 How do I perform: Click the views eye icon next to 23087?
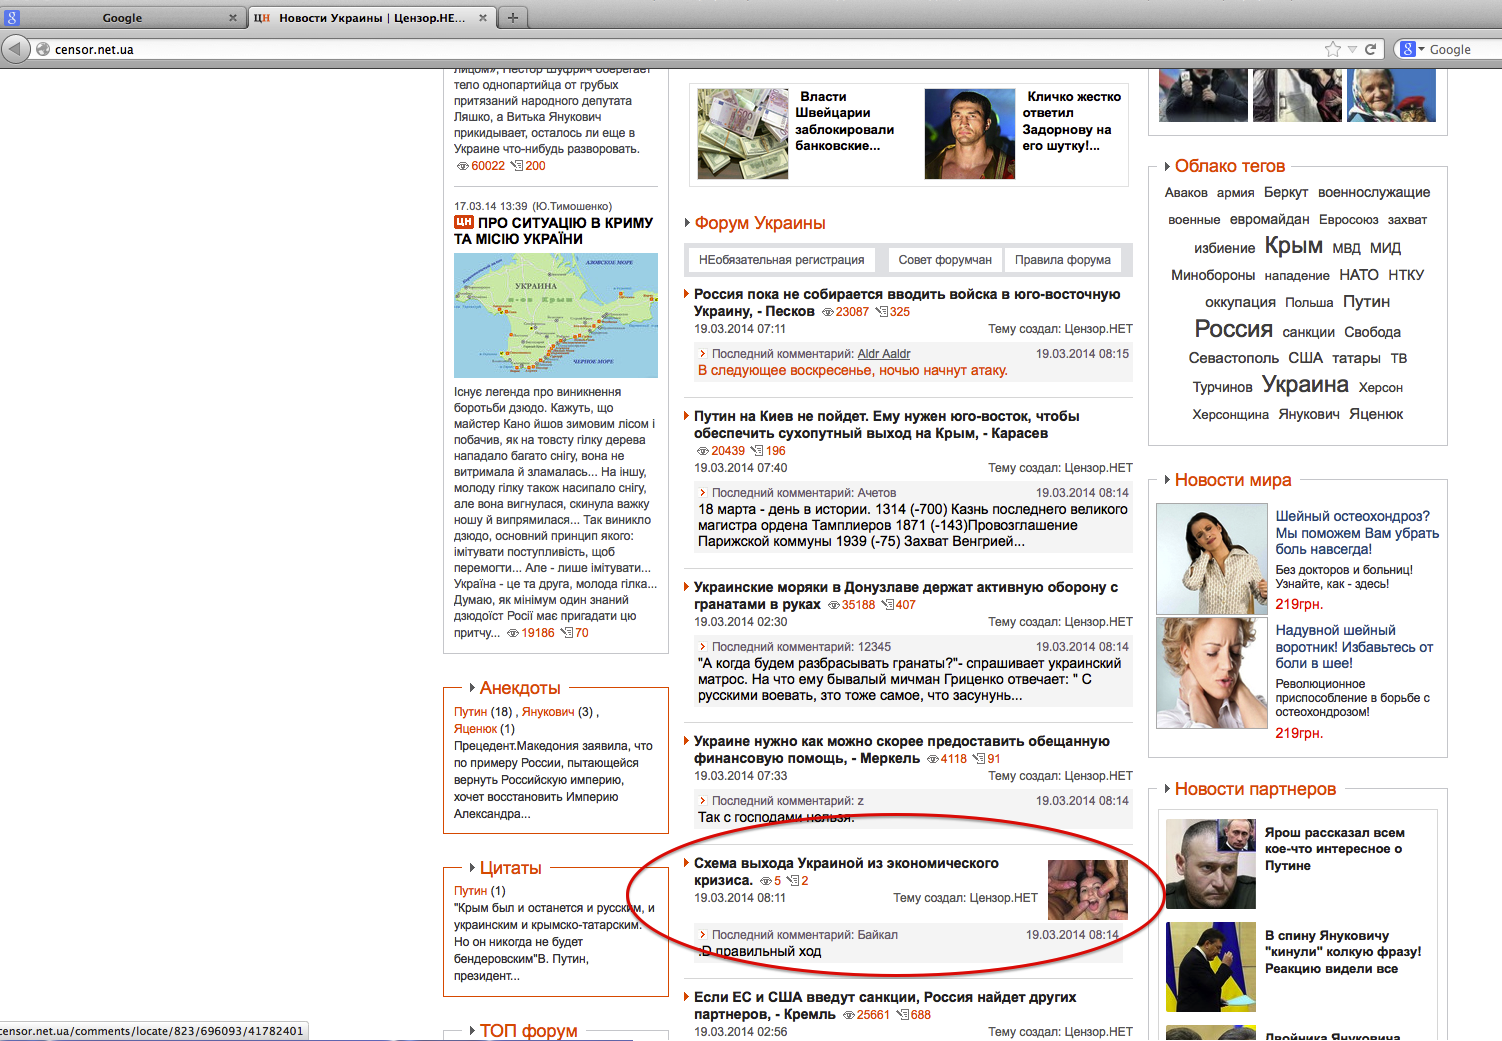(827, 312)
